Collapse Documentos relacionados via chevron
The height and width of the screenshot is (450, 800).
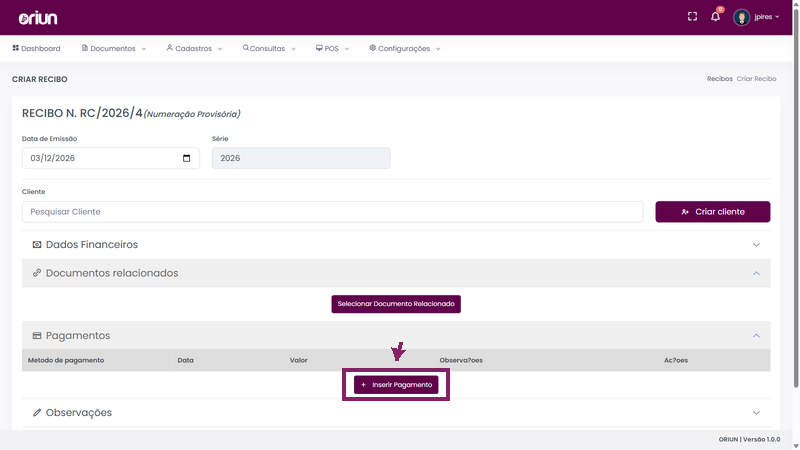[756, 273]
